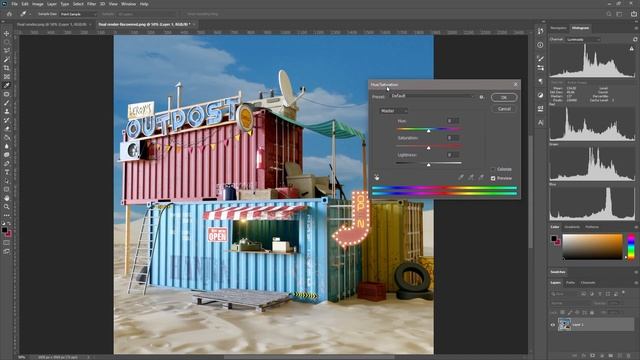Click the add-to-sample eyedropper in Hue/Saturation dialog
640x360 pixels.
click(471, 177)
